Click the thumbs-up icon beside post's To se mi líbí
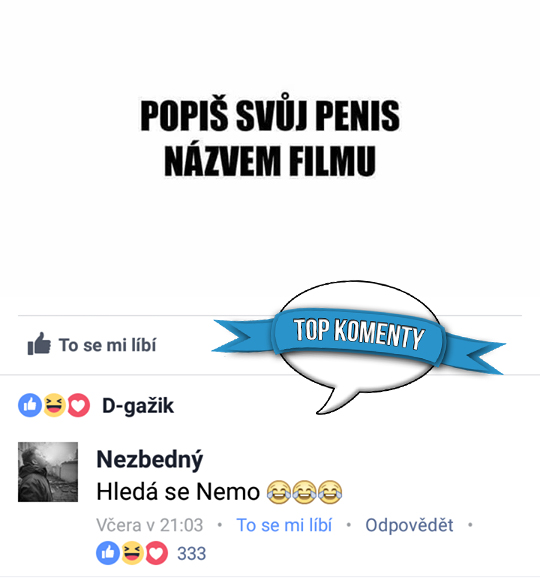The image size is (540, 580). click(39, 344)
